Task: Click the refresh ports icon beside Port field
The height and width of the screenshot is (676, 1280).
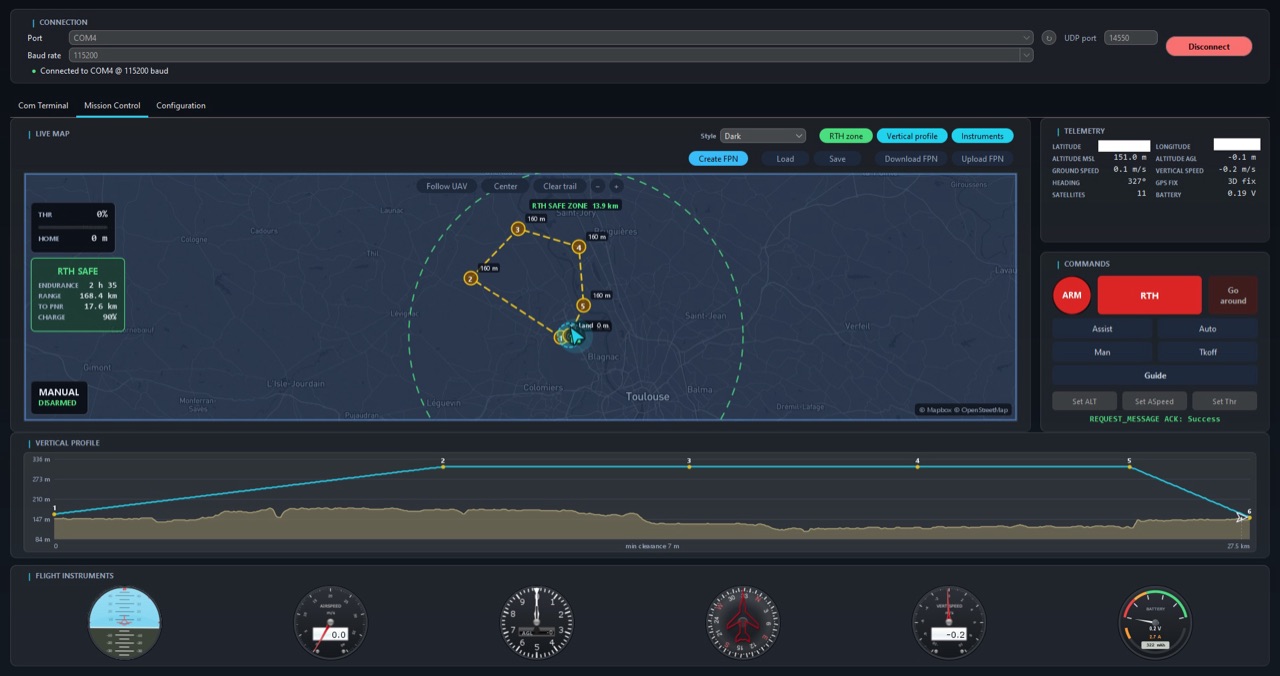Action: click(1048, 38)
